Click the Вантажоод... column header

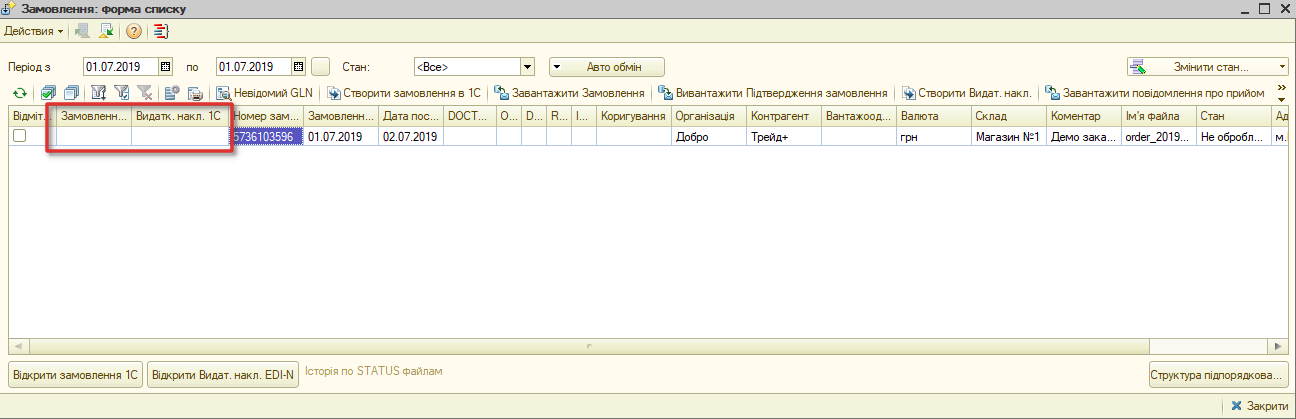[859, 116]
